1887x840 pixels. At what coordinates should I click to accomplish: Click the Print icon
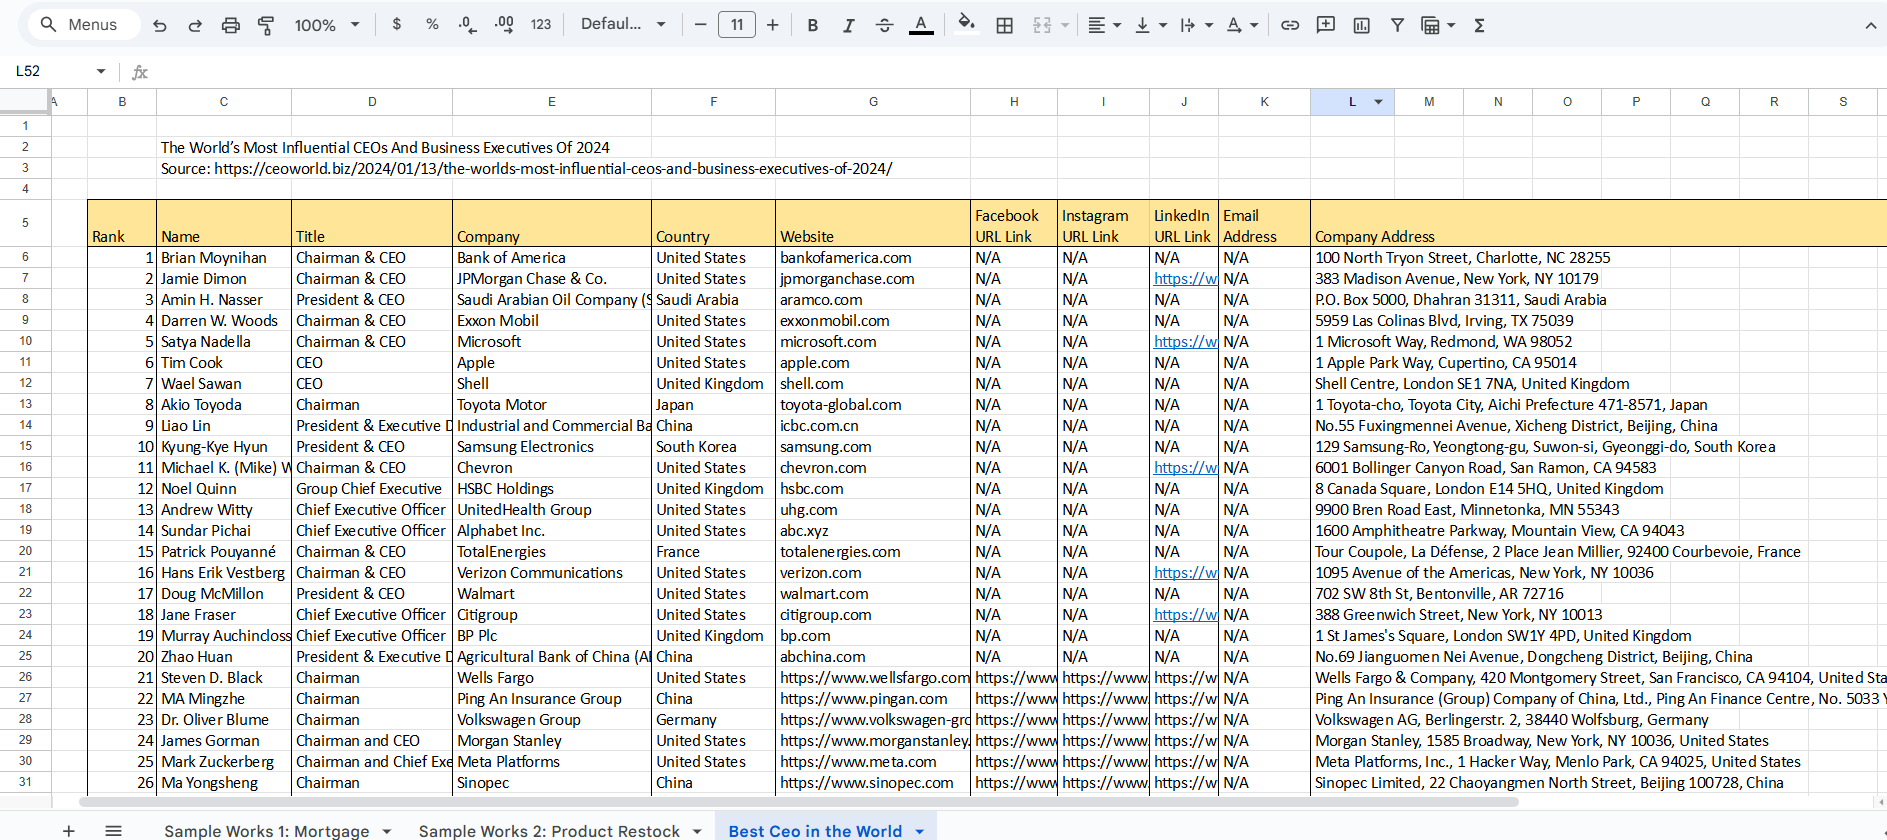tap(231, 25)
